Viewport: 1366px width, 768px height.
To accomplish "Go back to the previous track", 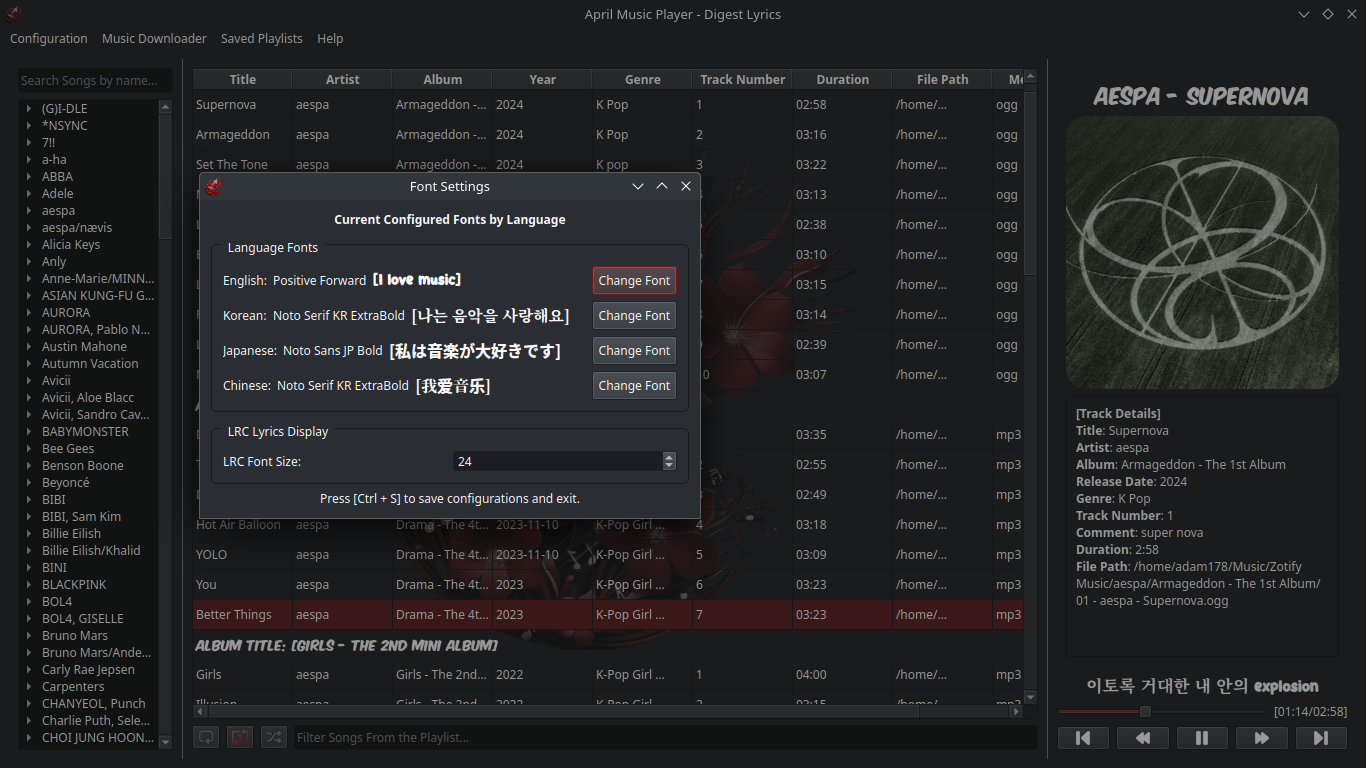I will pyautogui.click(x=1083, y=737).
